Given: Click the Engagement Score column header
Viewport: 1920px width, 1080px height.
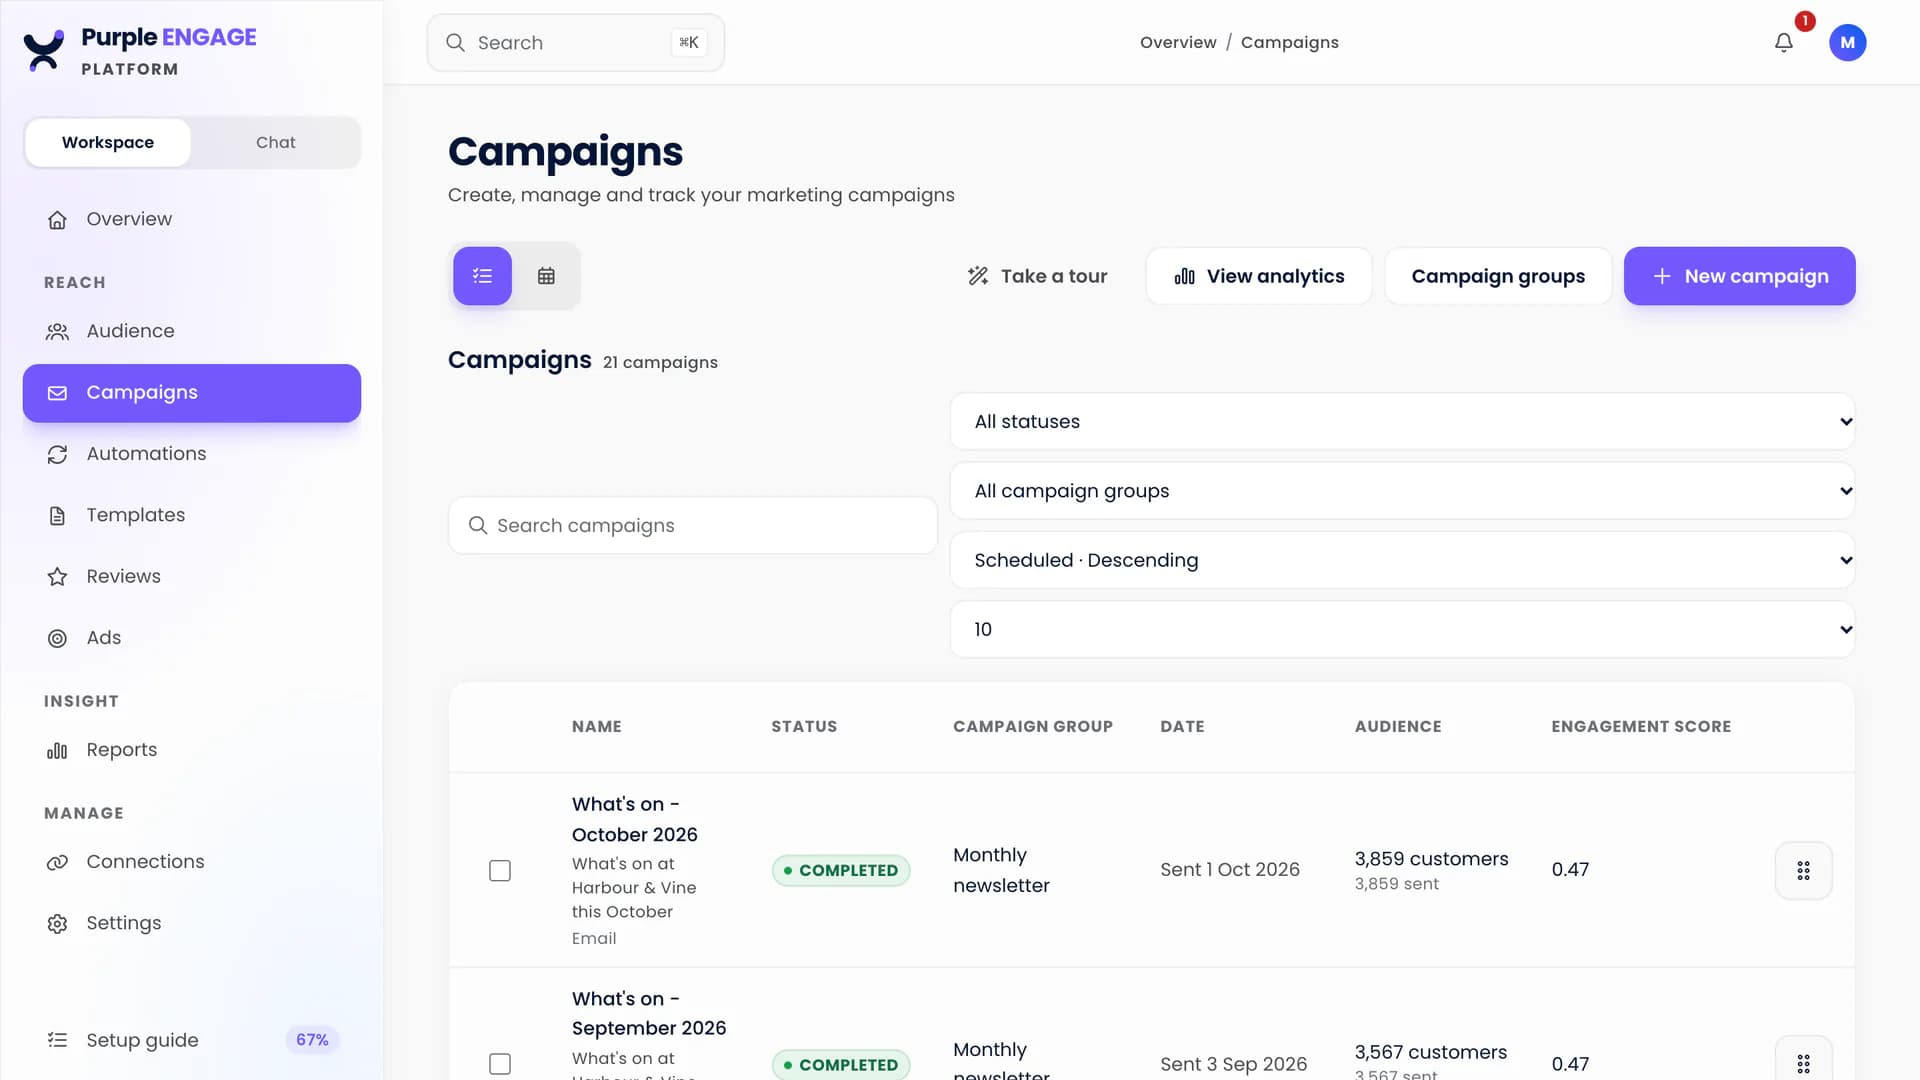Looking at the screenshot, I should [1641, 727].
